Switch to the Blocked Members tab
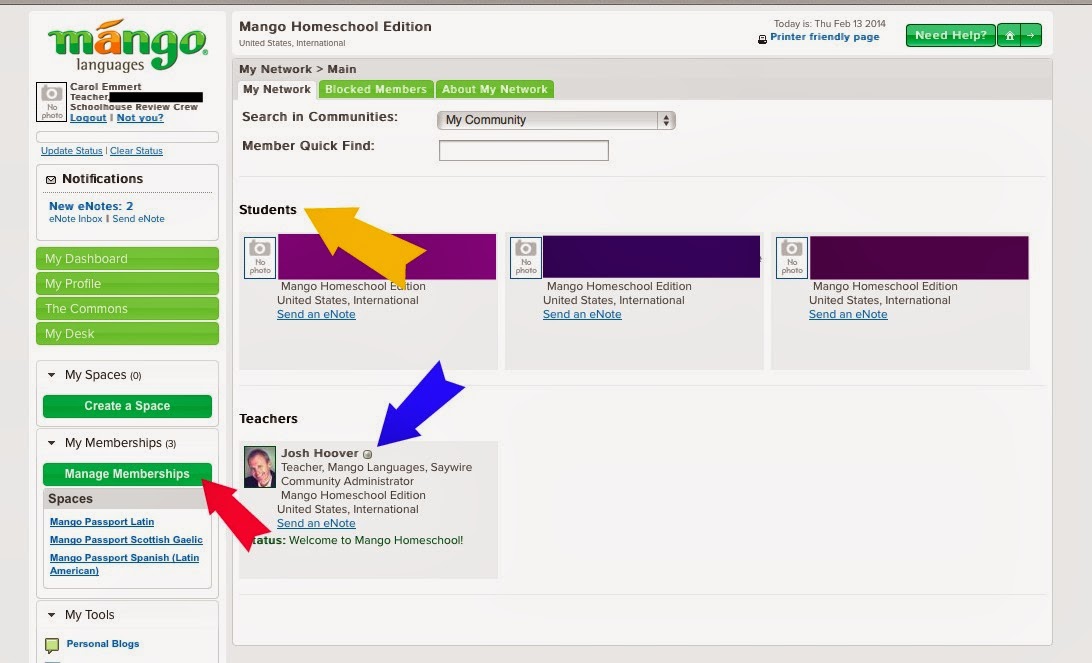Screen dimensions: 1092x663 coord(375,89)
